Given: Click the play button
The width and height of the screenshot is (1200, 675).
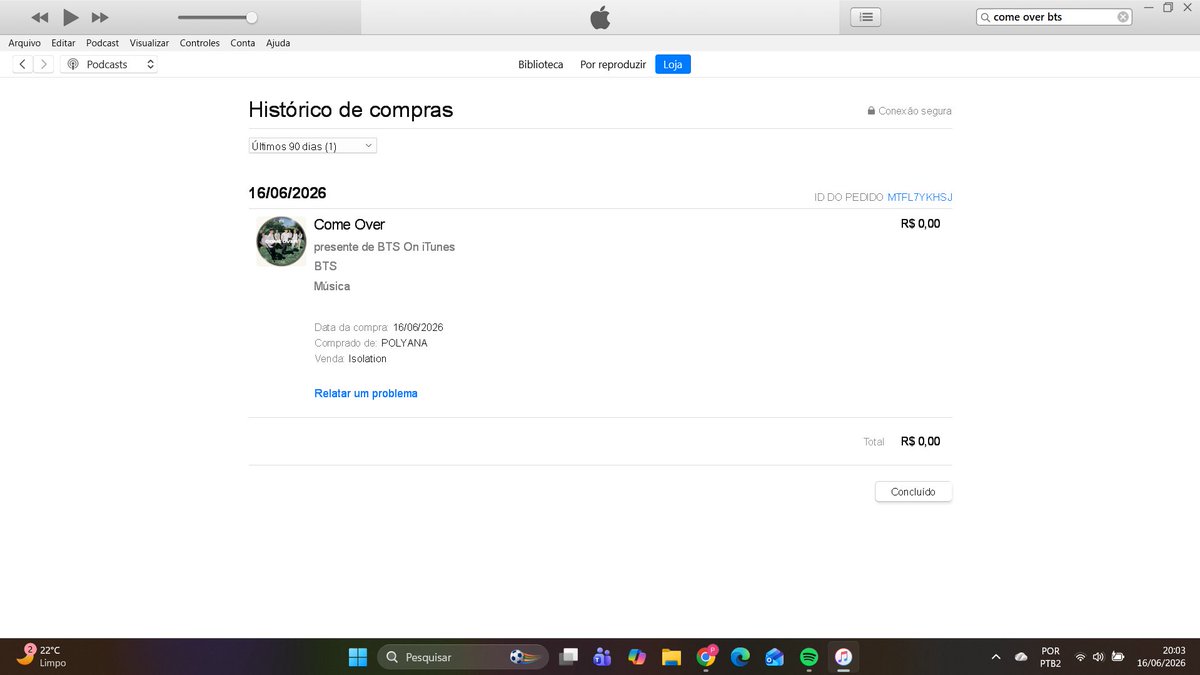Looking at the screenshot, I should coord(70,17).
